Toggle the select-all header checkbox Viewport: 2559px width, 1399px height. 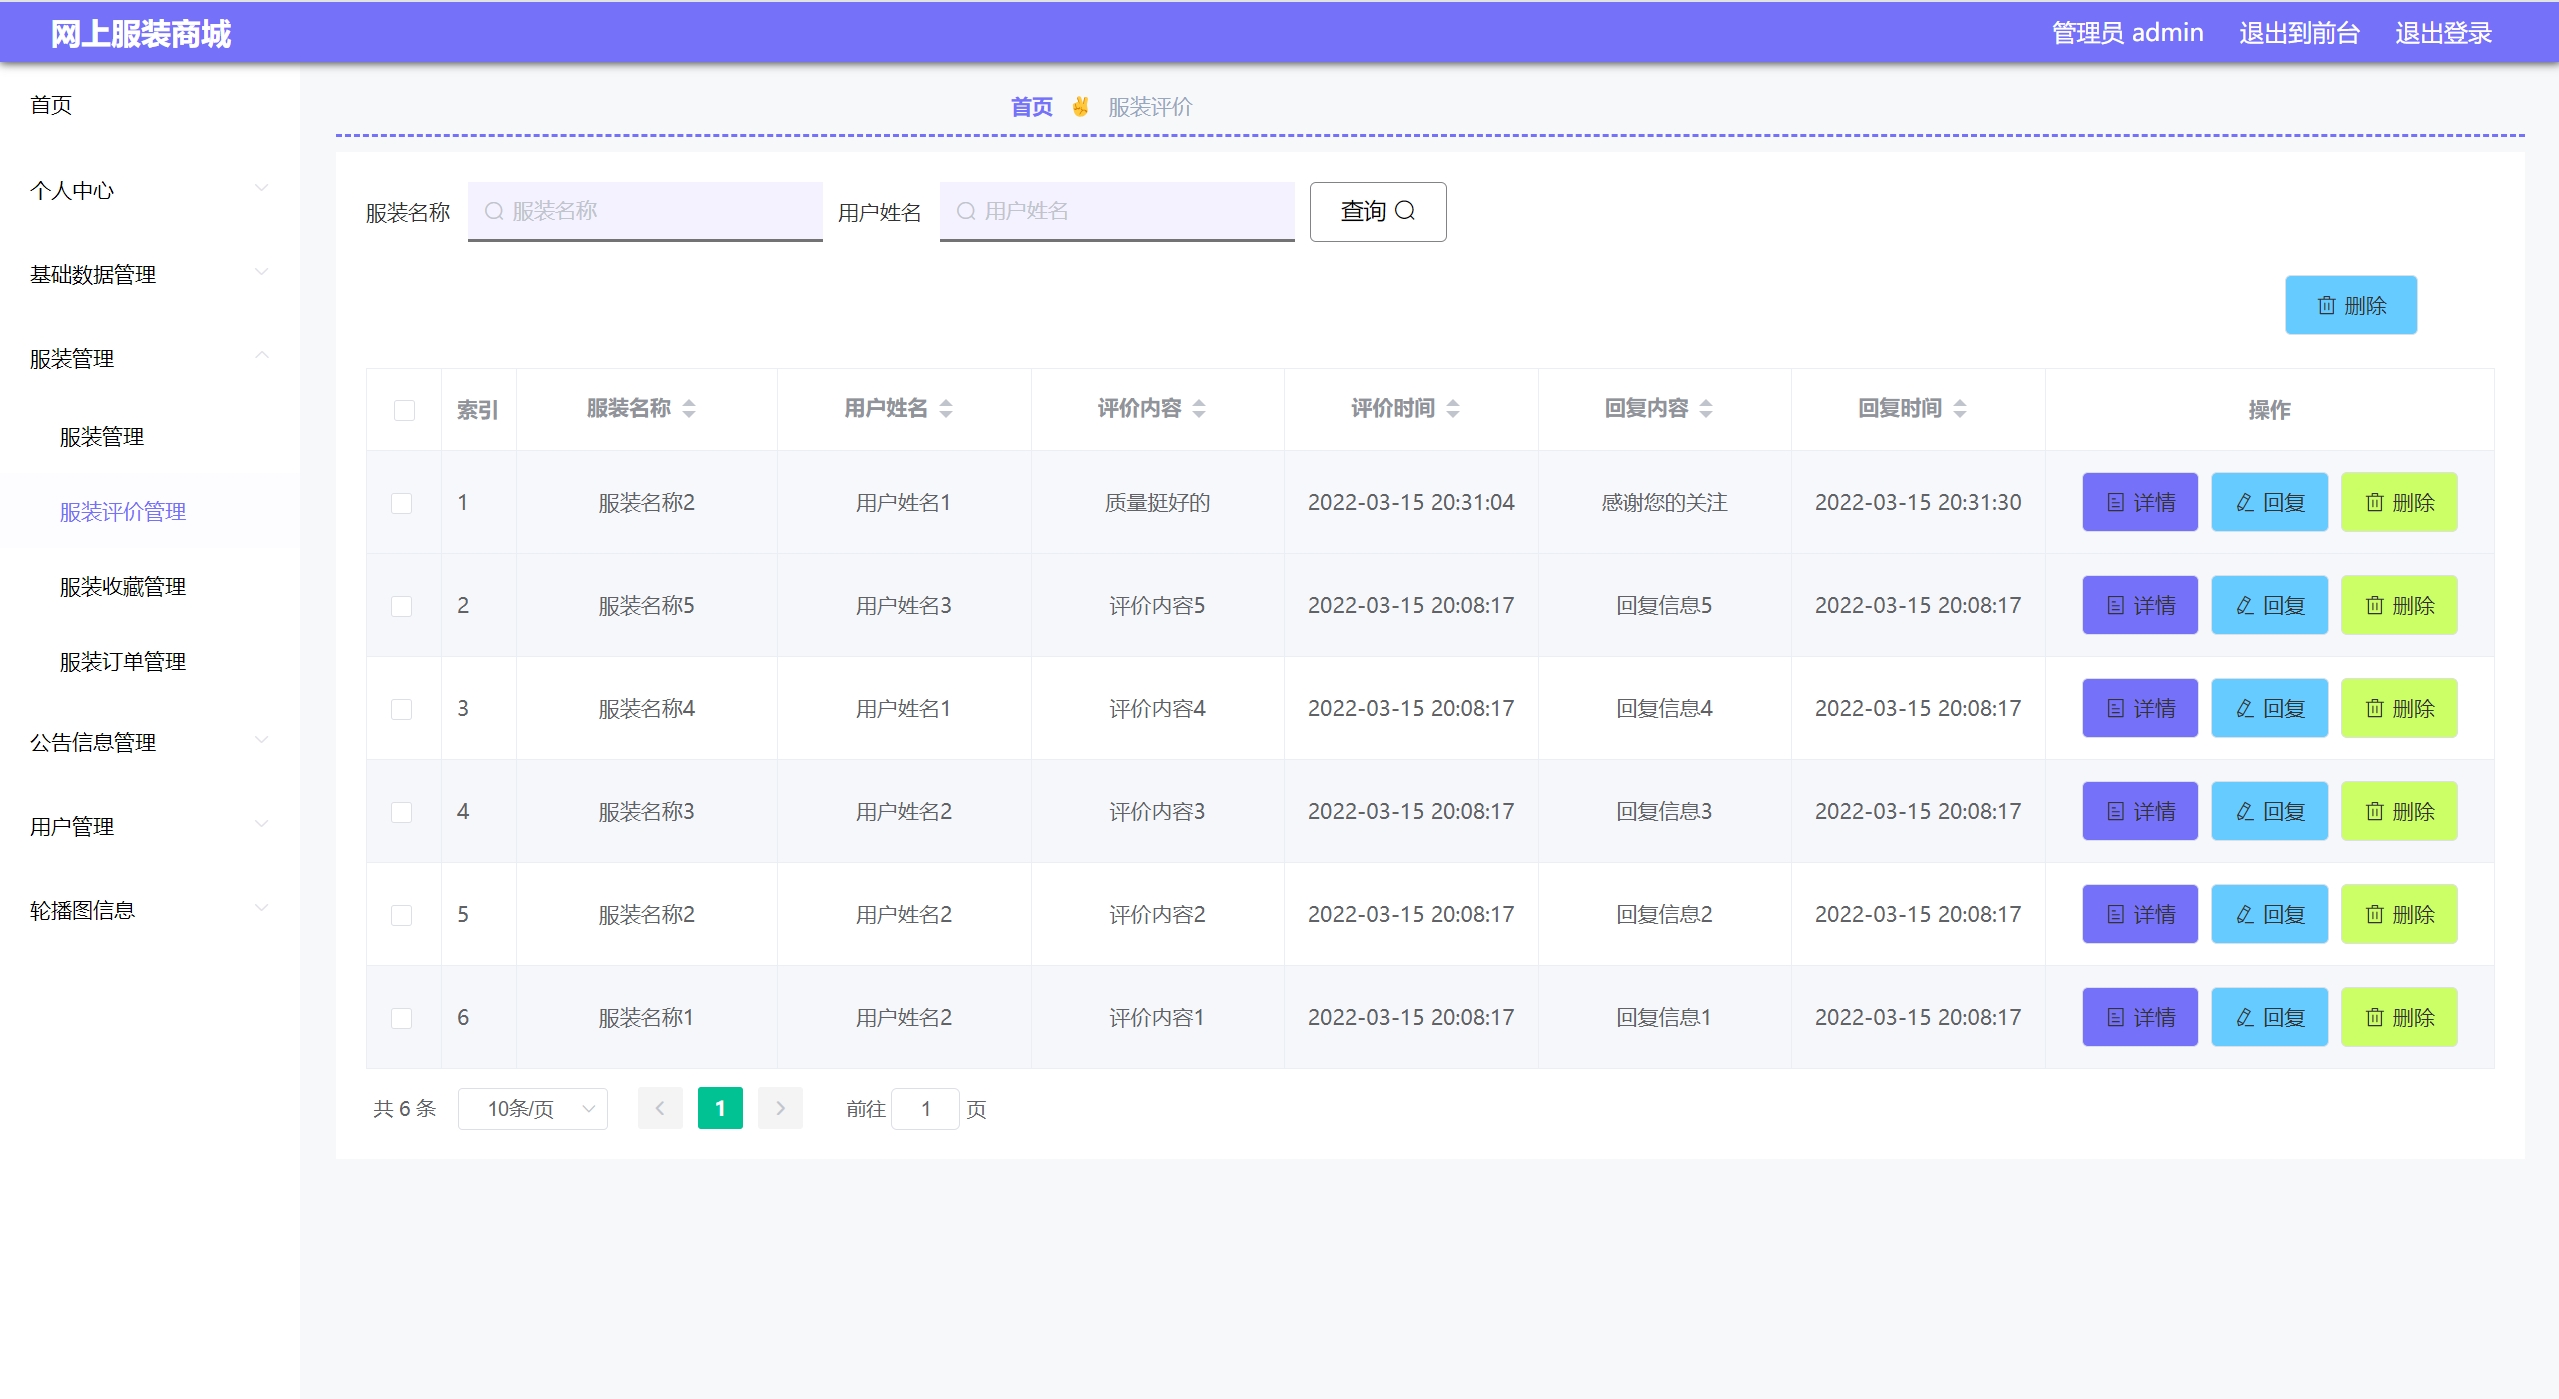tap(404, 410)
